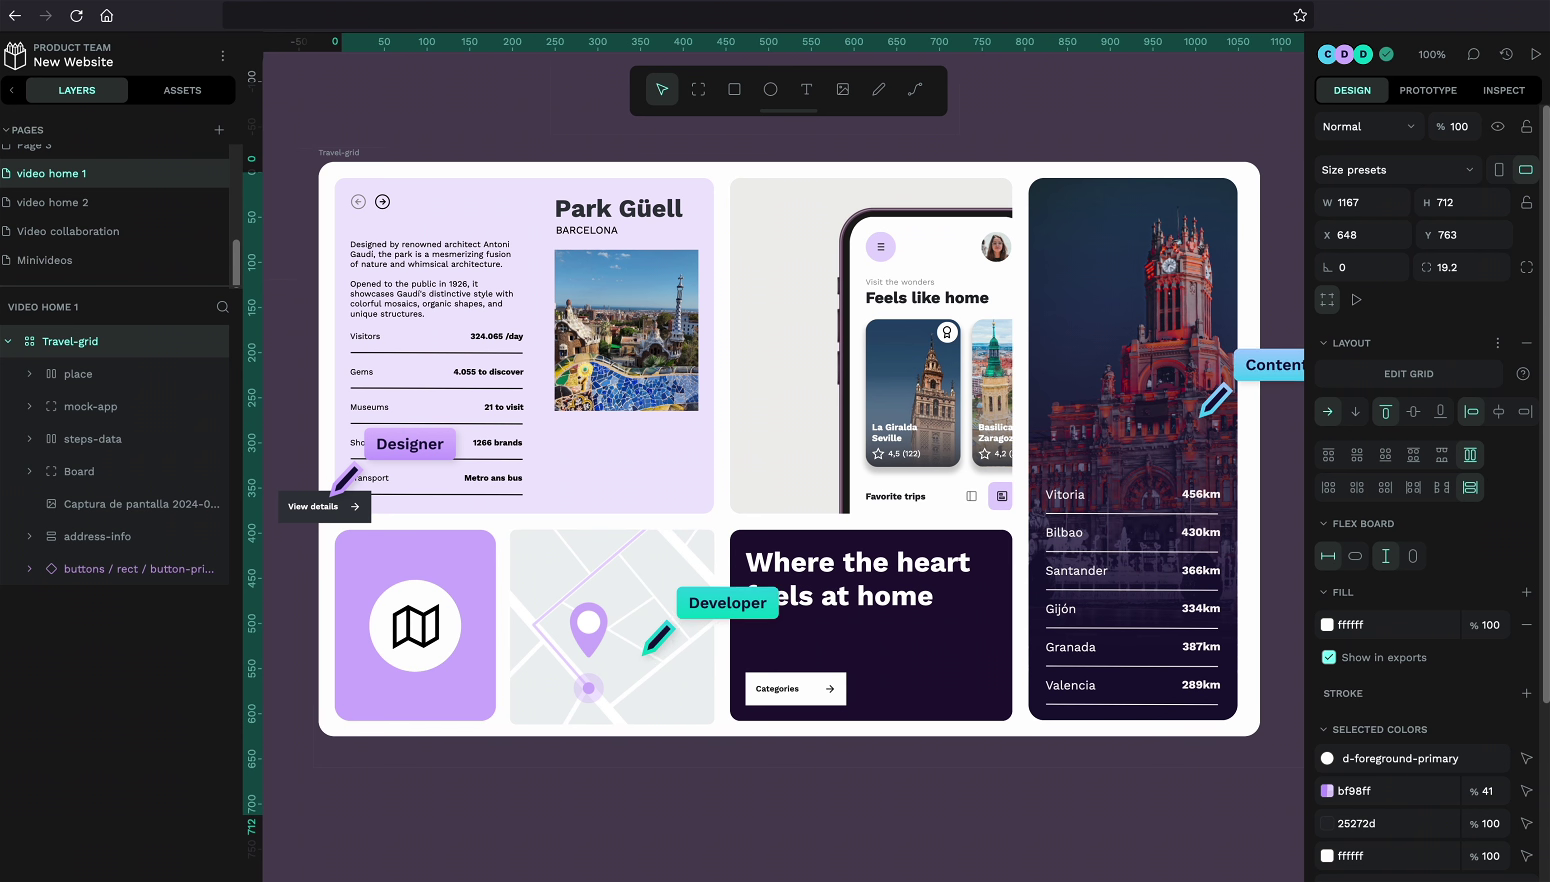This screenshot has height=882, width=1550.
Task: Set portrait orientation for size preset
Action: coord(1498,170)
